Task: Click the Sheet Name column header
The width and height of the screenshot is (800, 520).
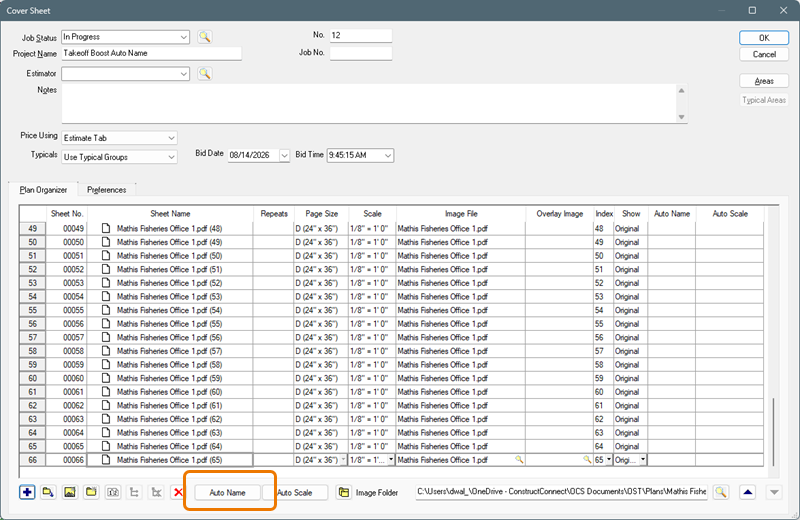Action: [170, 214]
